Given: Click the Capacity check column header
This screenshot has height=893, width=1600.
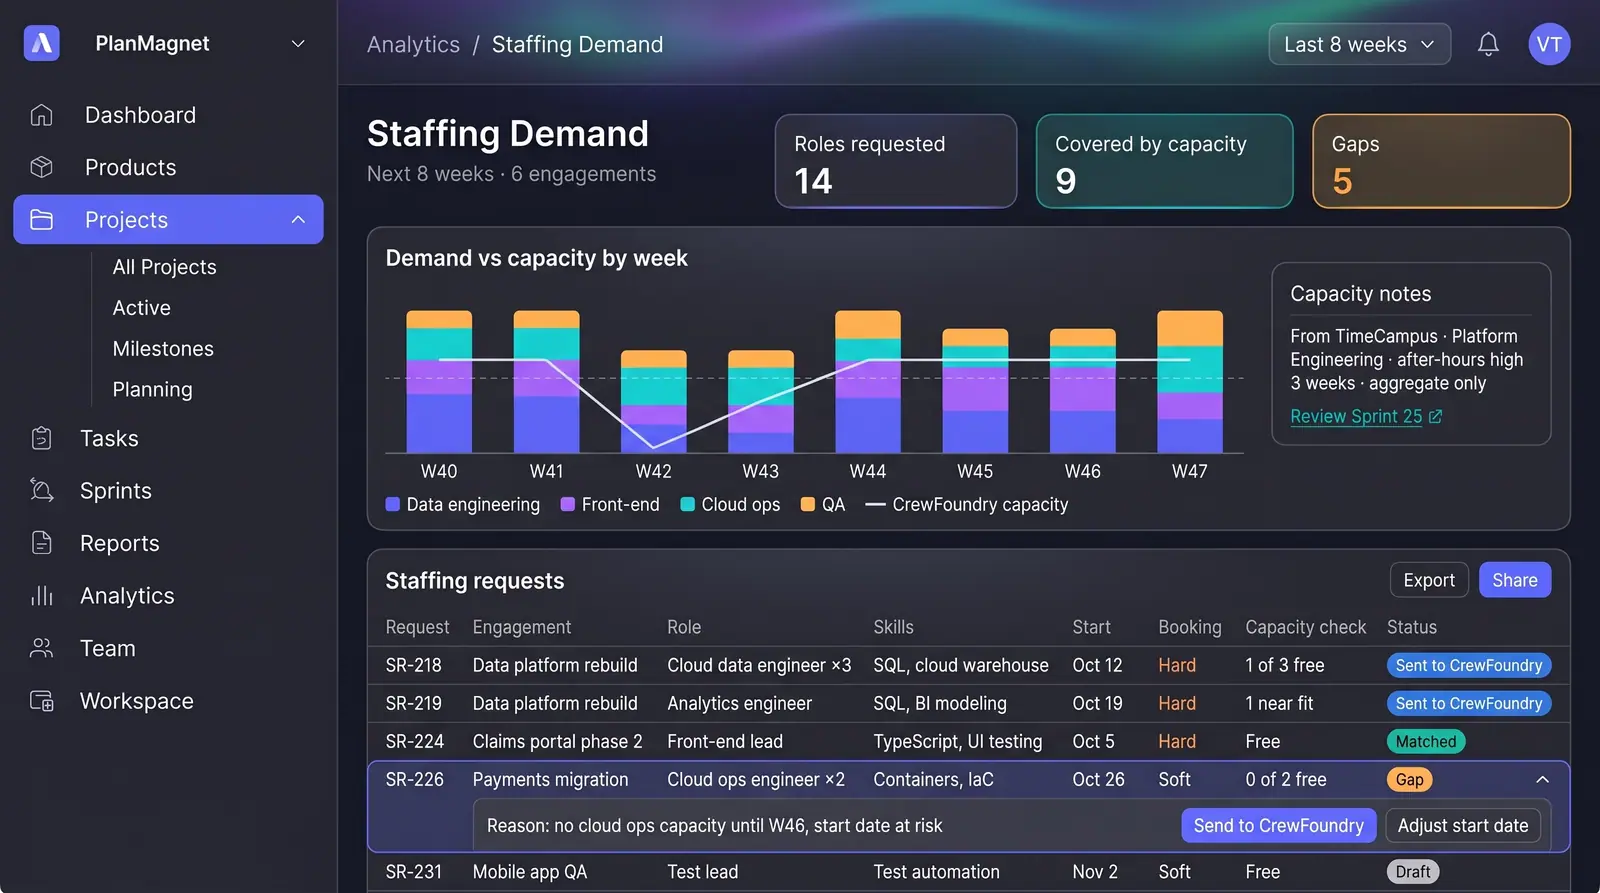Looking at the screenshot, I should [x=1305, y=627].
